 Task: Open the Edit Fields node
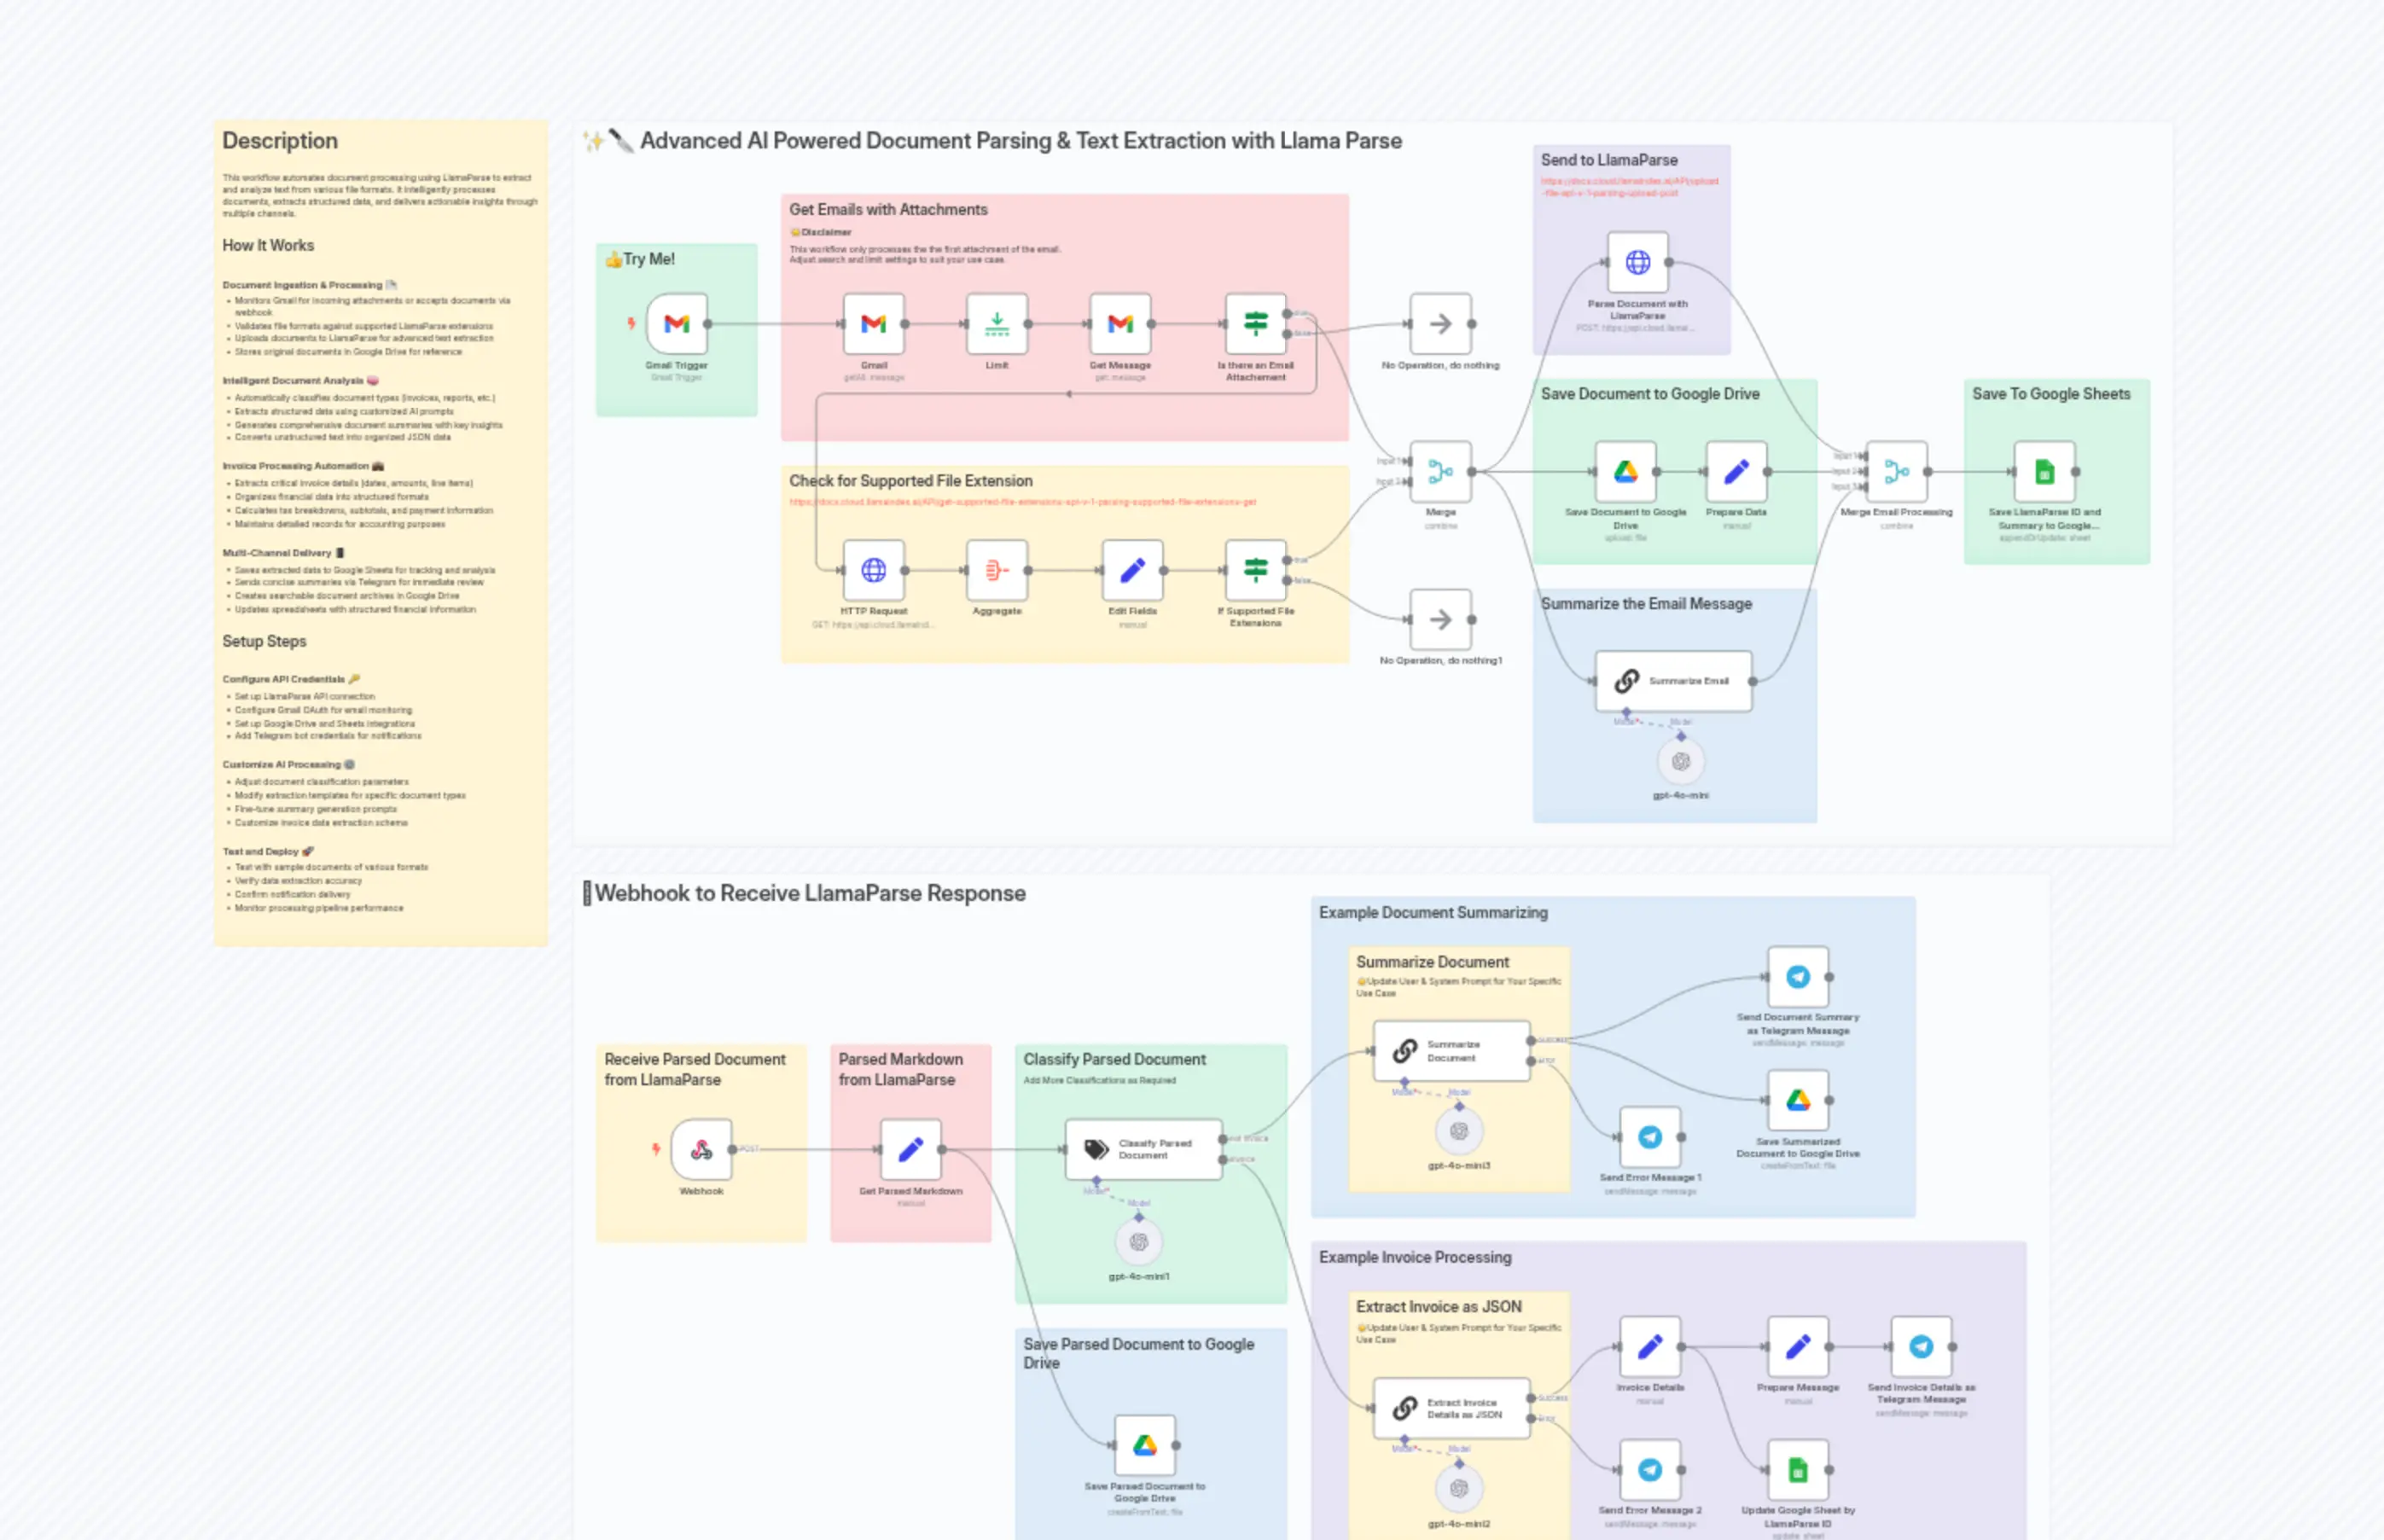pyautogui.click(x=1131, y=570)
